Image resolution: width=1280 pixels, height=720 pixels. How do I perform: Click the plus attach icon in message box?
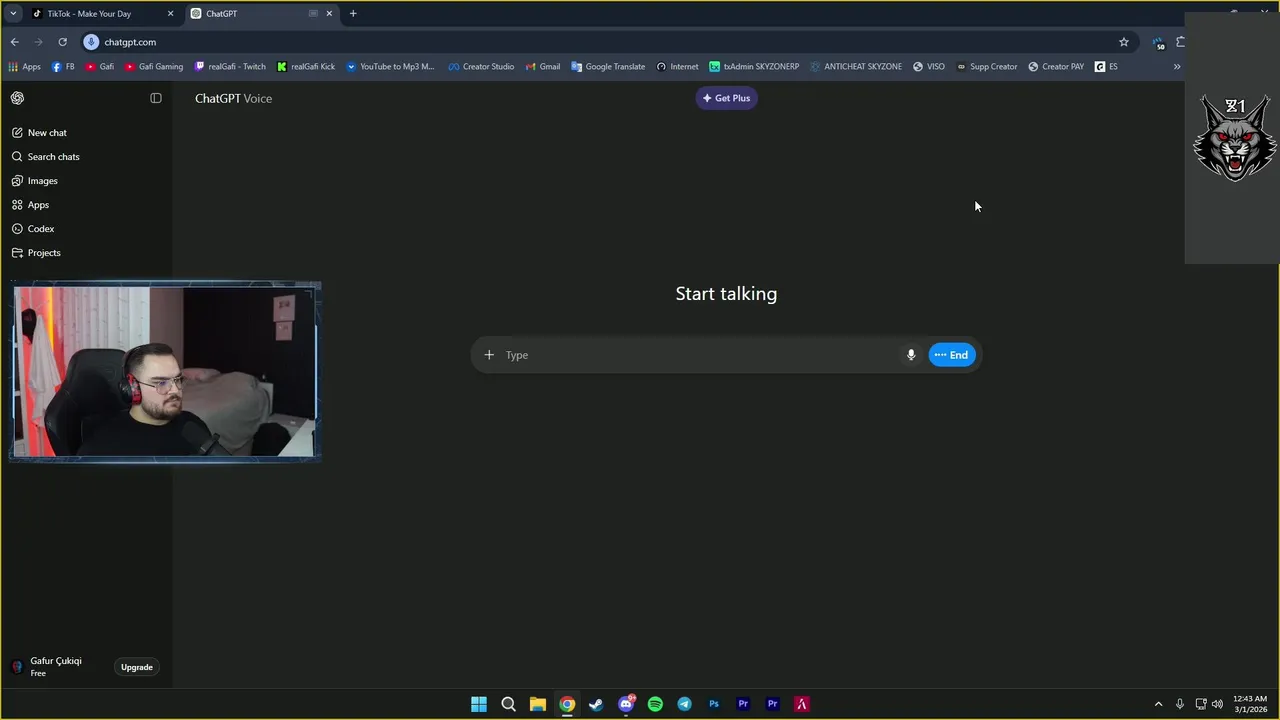click(x=489, y=355)
